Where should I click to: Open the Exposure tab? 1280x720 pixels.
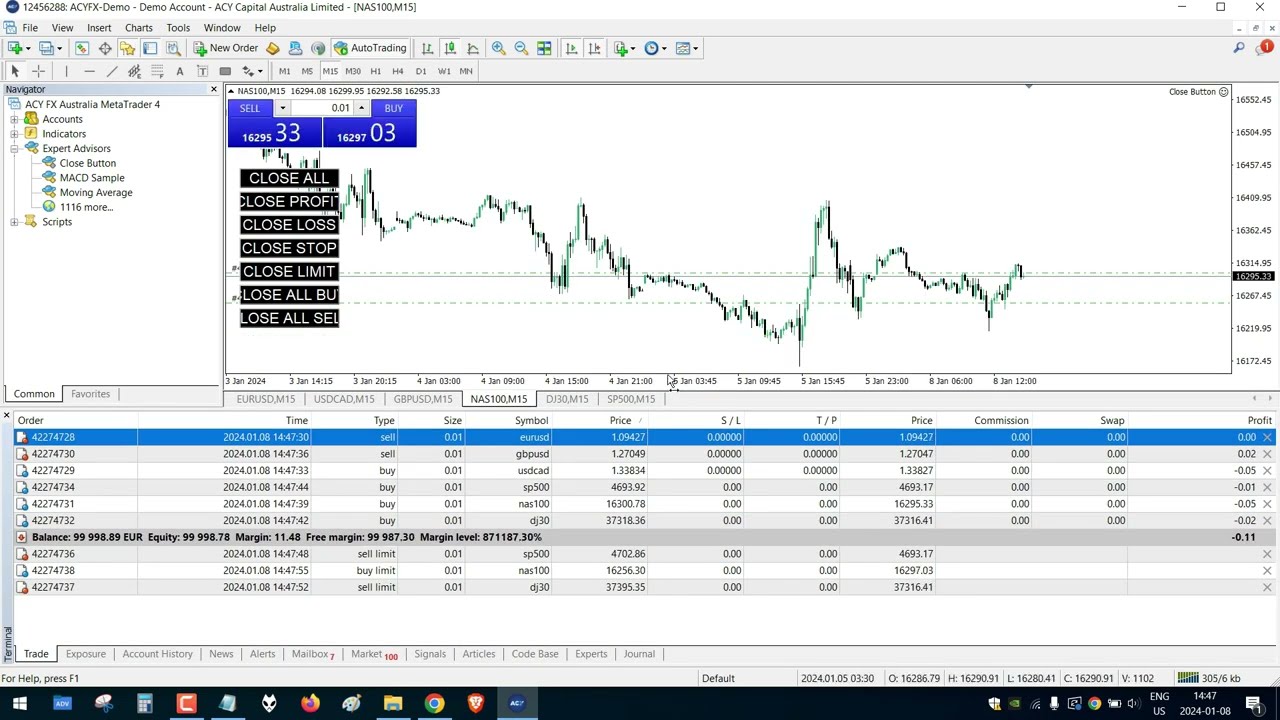pyautogui.click(x=85, y=654)
